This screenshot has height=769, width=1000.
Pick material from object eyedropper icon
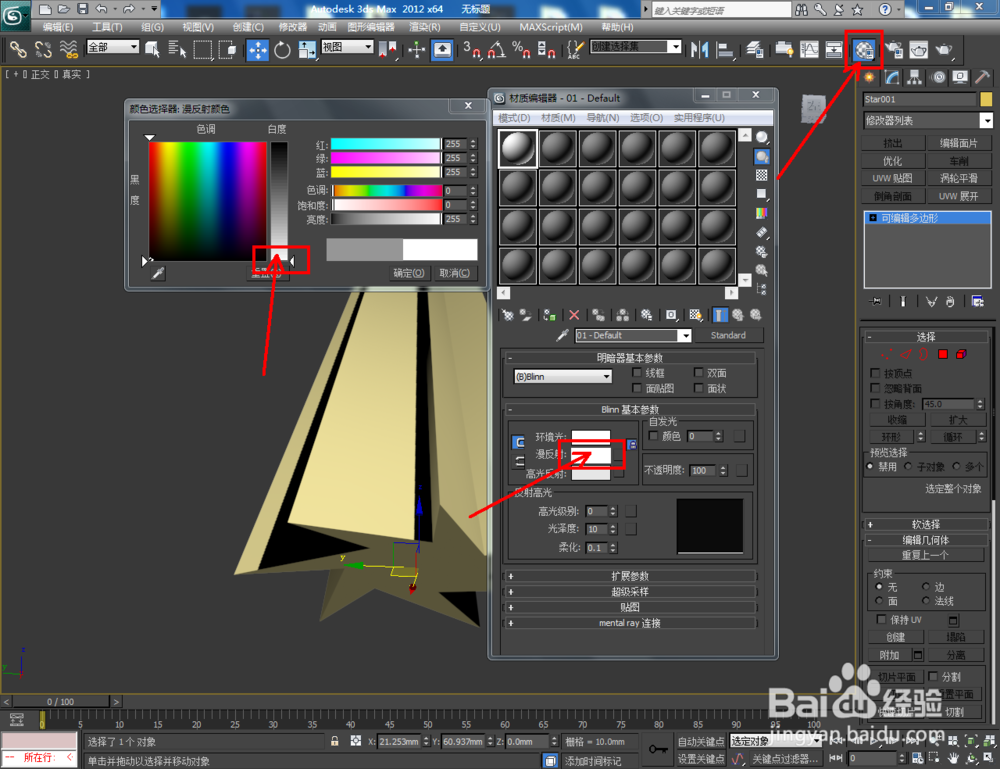point(562,335)
